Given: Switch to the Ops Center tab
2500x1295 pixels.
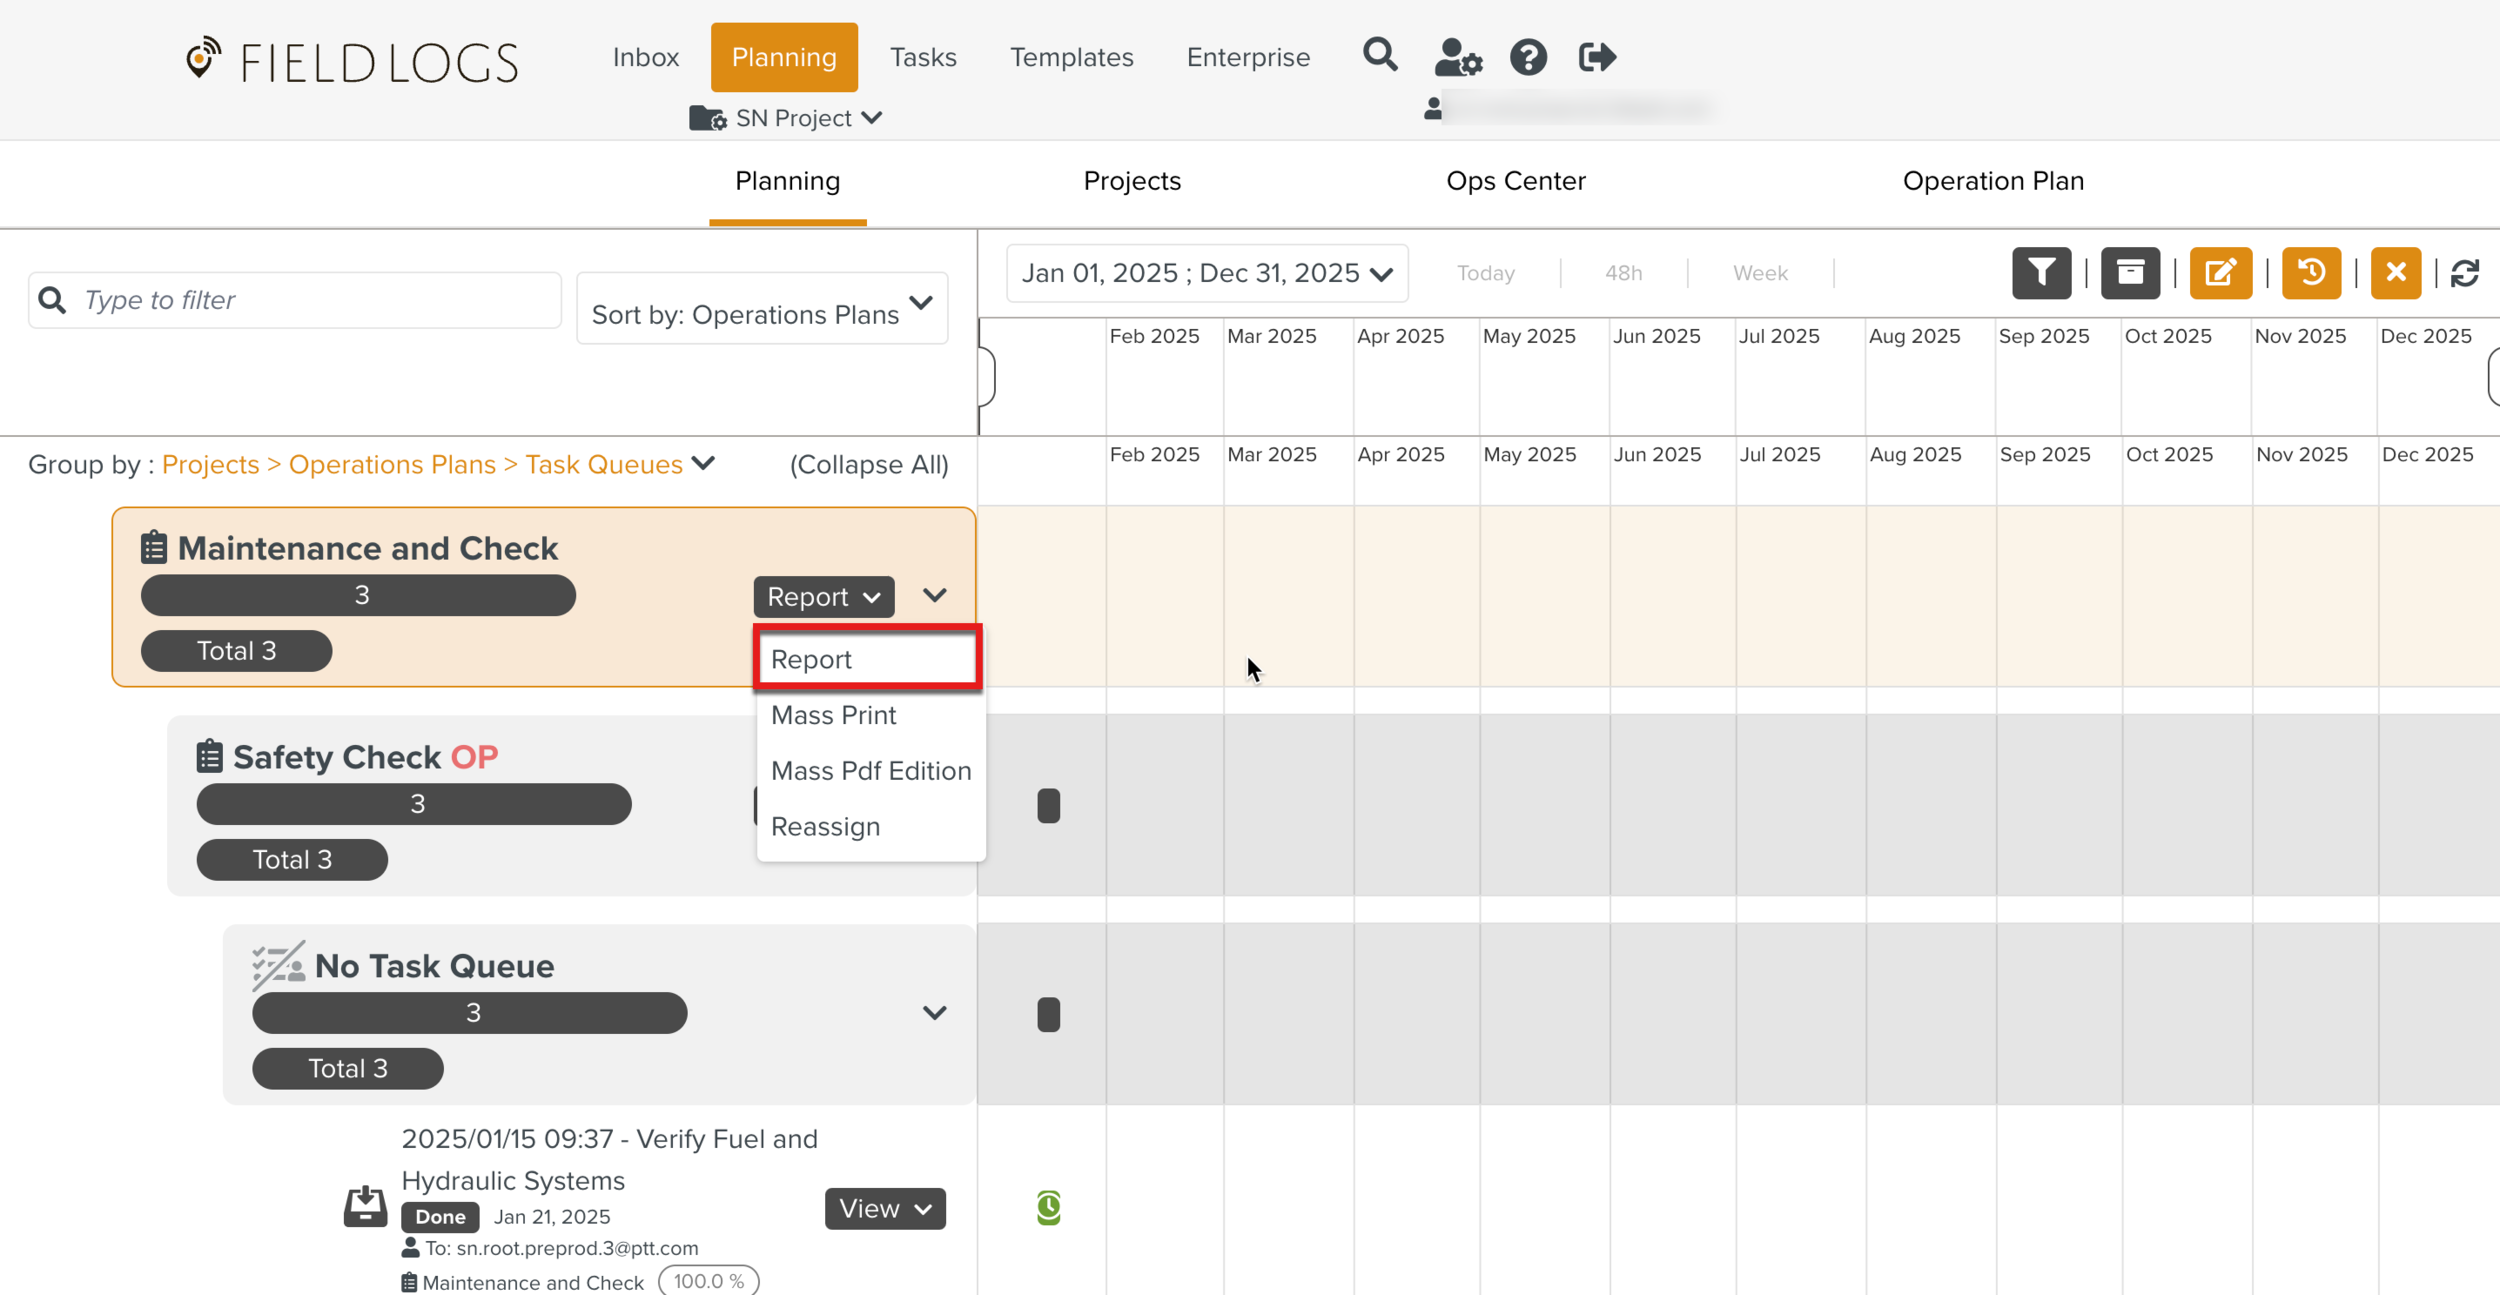Looking at the screenshot, I should click(x=1515, y=181).
